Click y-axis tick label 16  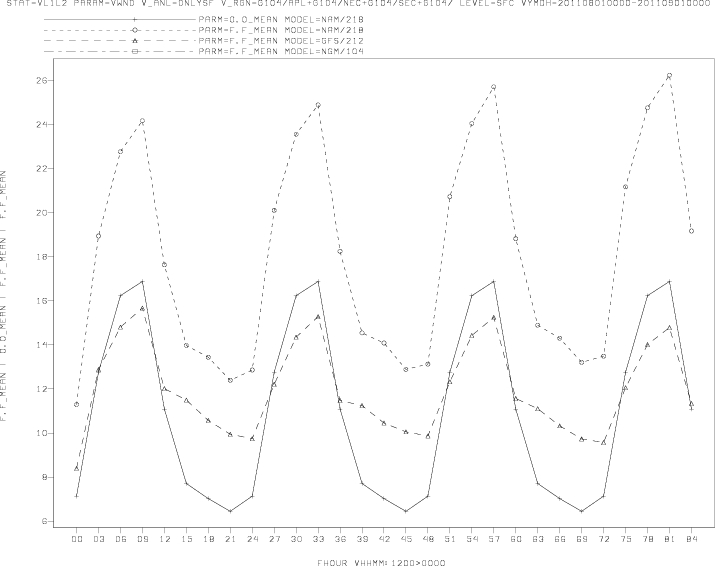(x=41, y=301)
